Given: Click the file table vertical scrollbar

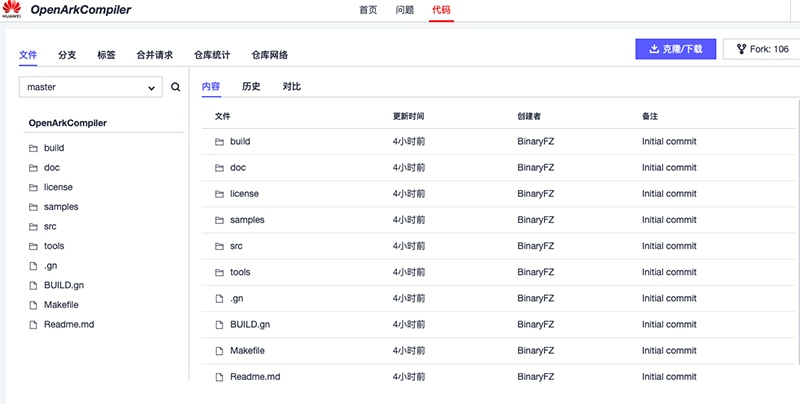Looking at the screenshot, I should pyautogui.click(x=797, y=232).
